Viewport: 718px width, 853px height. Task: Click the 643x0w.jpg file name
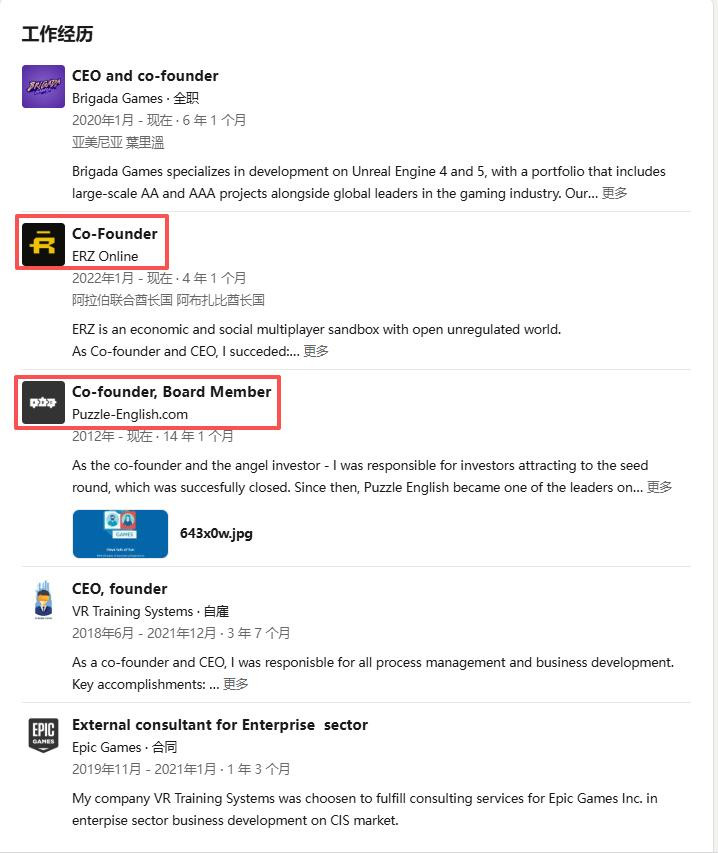(216, 533)
